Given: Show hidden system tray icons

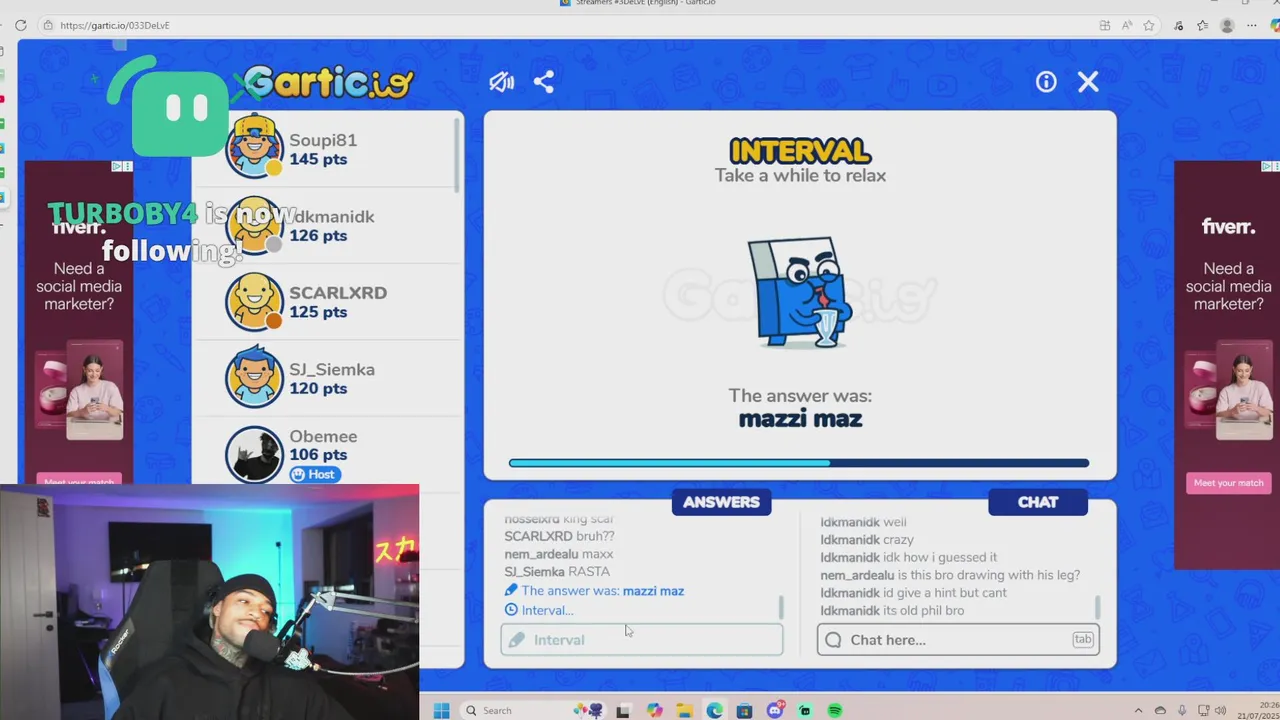Looking at the screenshot, I should click(1138, 710).
